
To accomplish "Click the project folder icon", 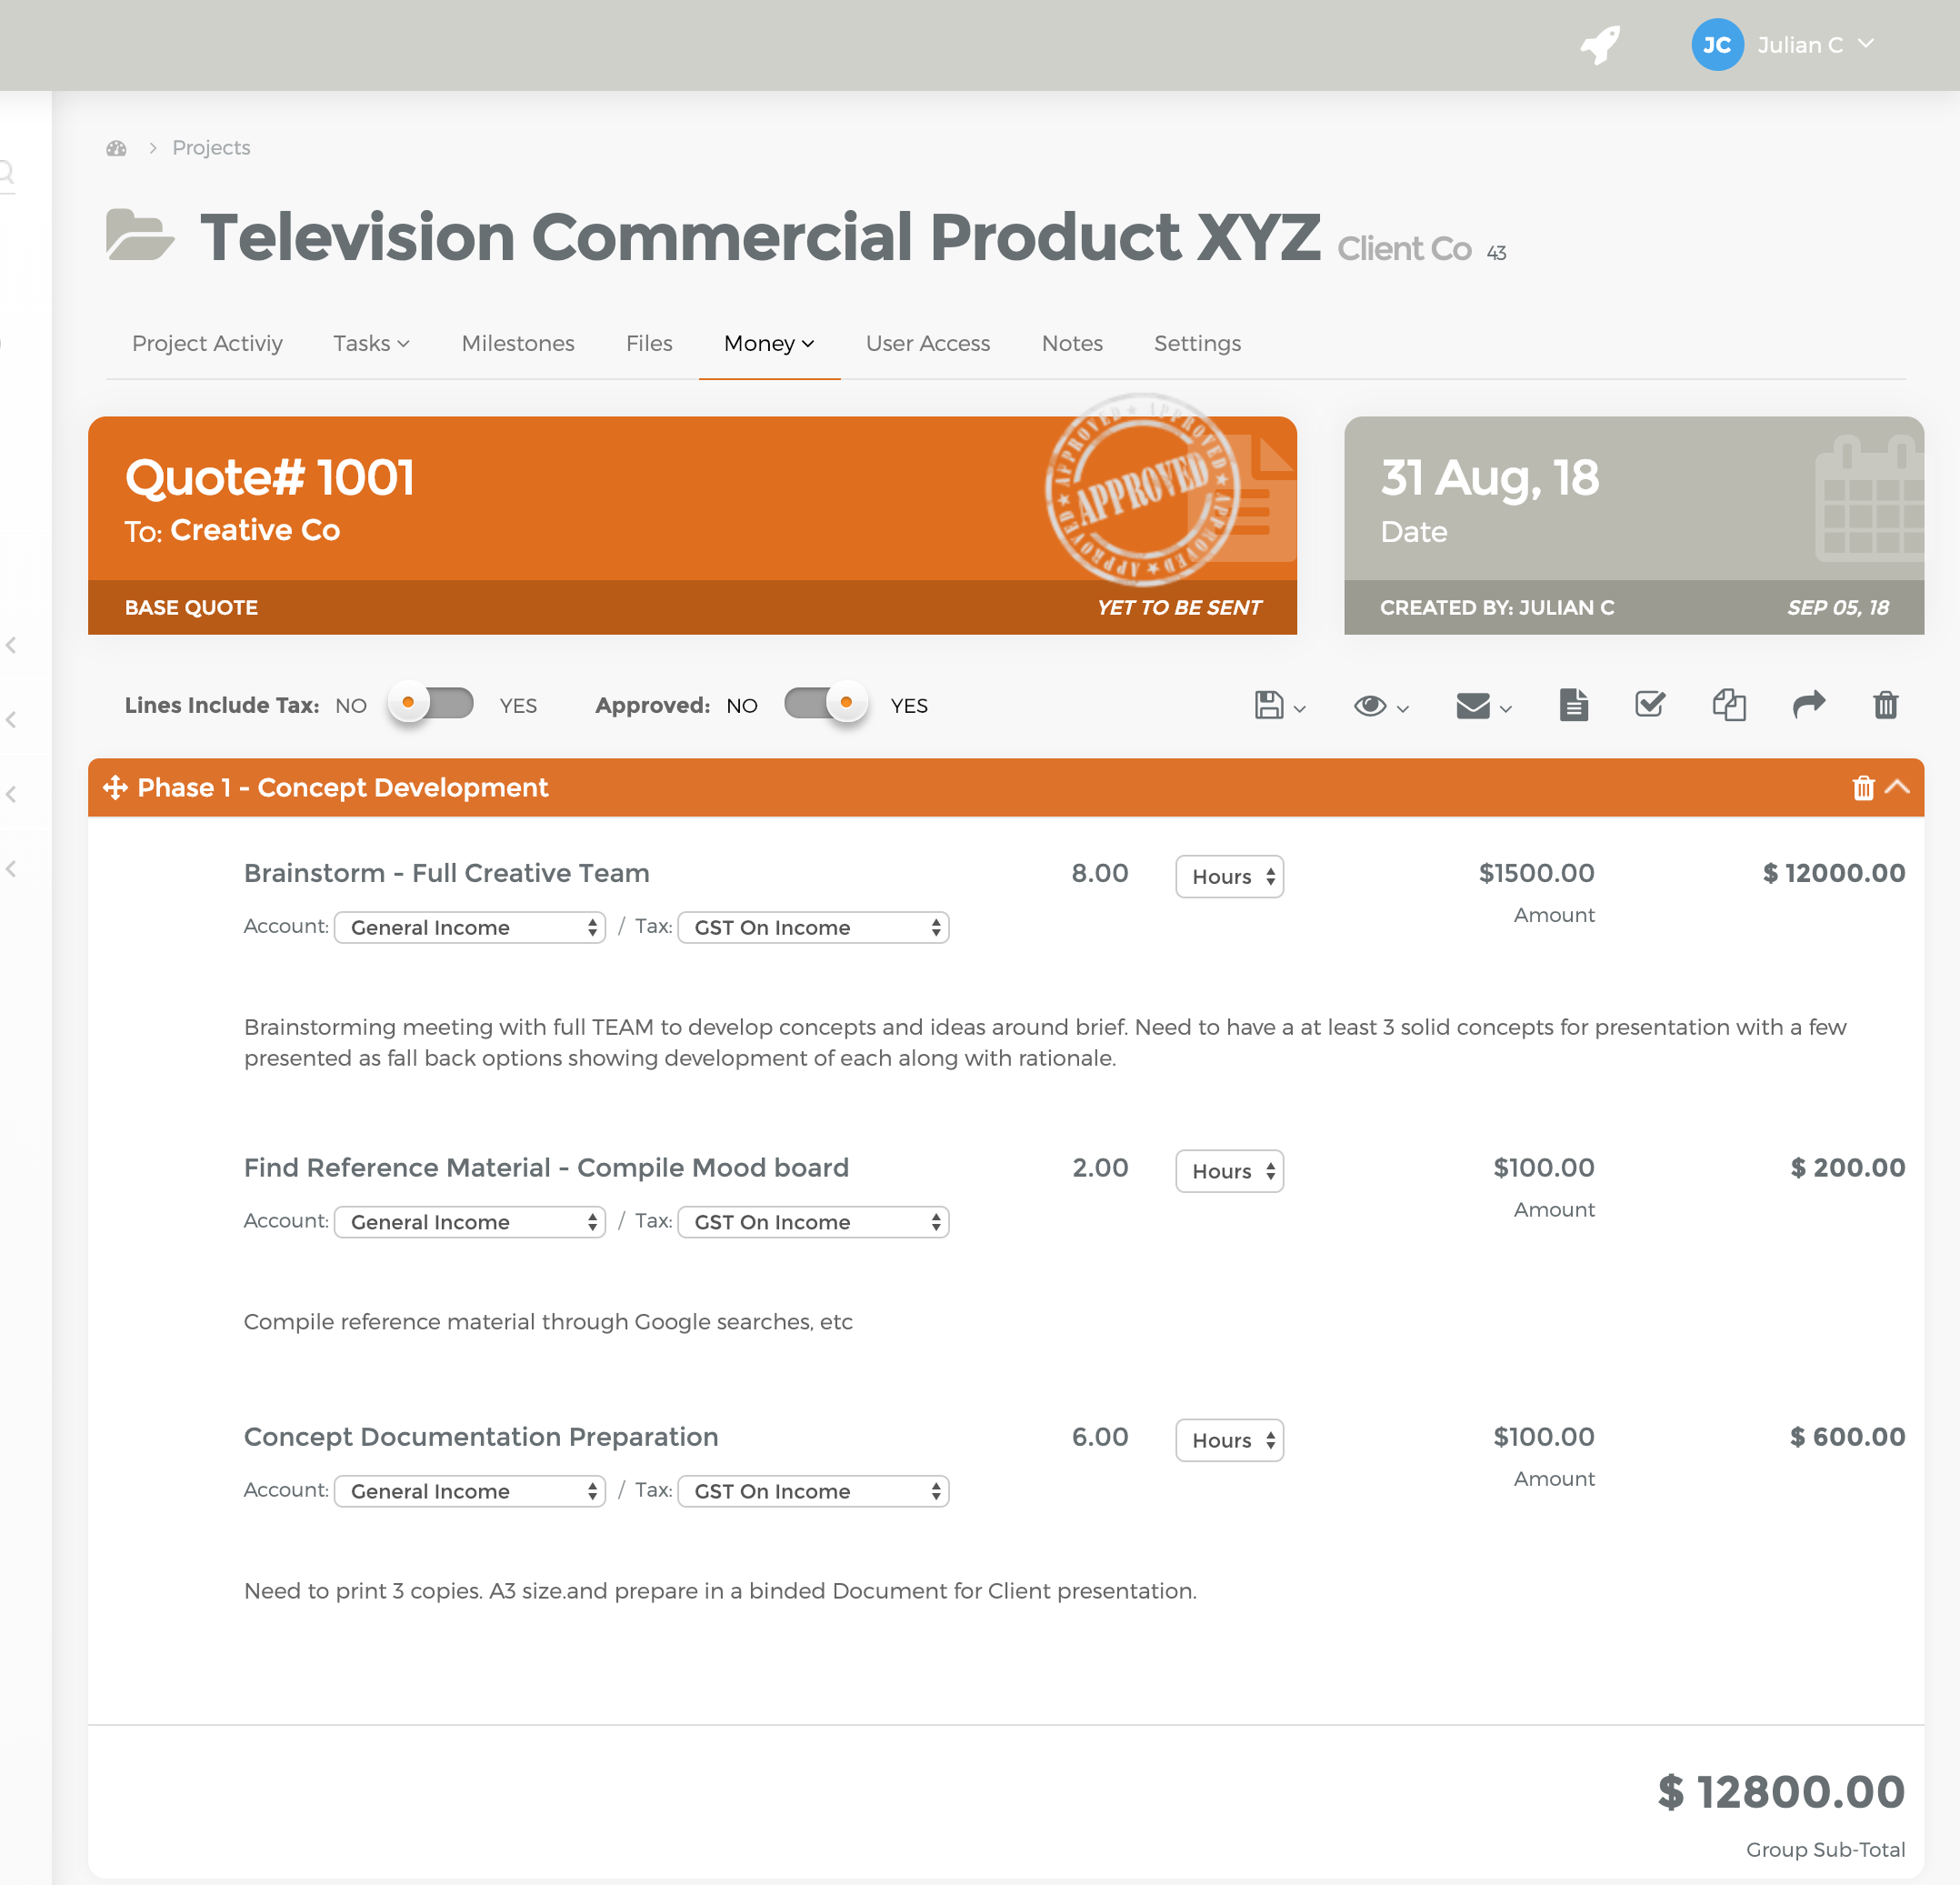I will [140, 234].
